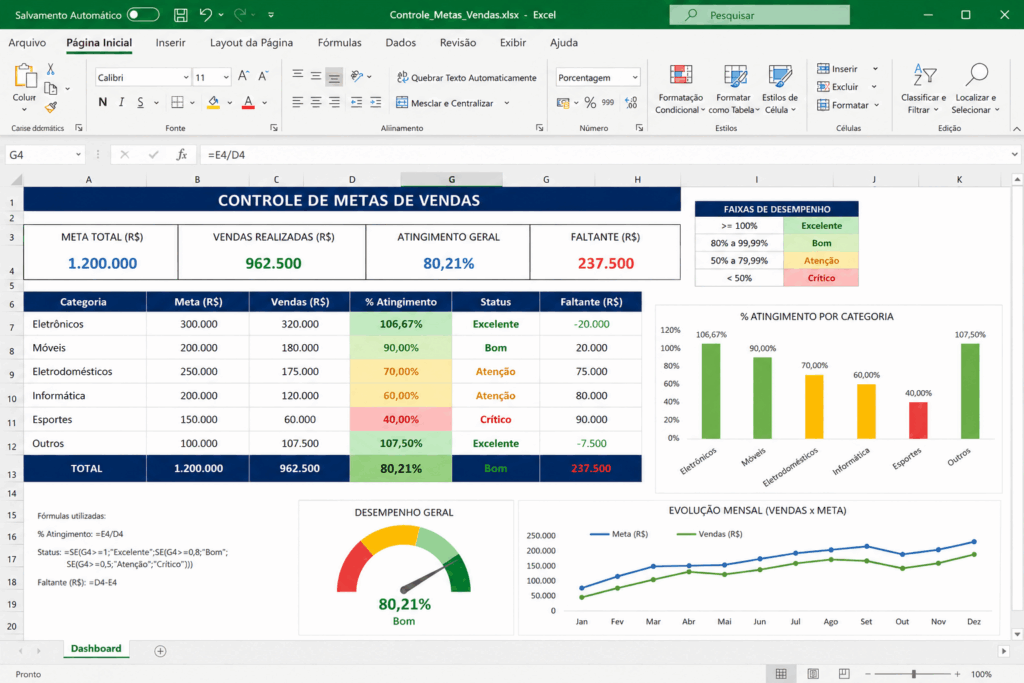Toggle bold (N) formatting
The height and width of the screenshot is (683, 1024).
point(103,102)
